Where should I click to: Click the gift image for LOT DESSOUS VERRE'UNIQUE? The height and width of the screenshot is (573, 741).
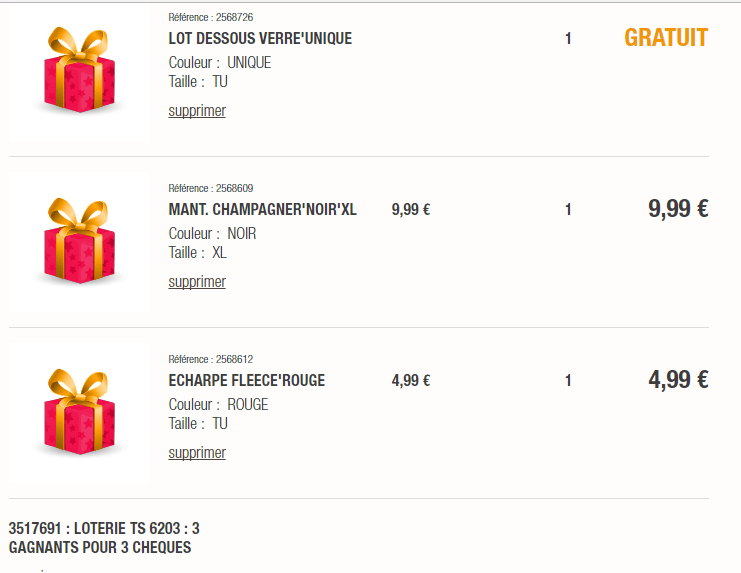coord(81,72)
